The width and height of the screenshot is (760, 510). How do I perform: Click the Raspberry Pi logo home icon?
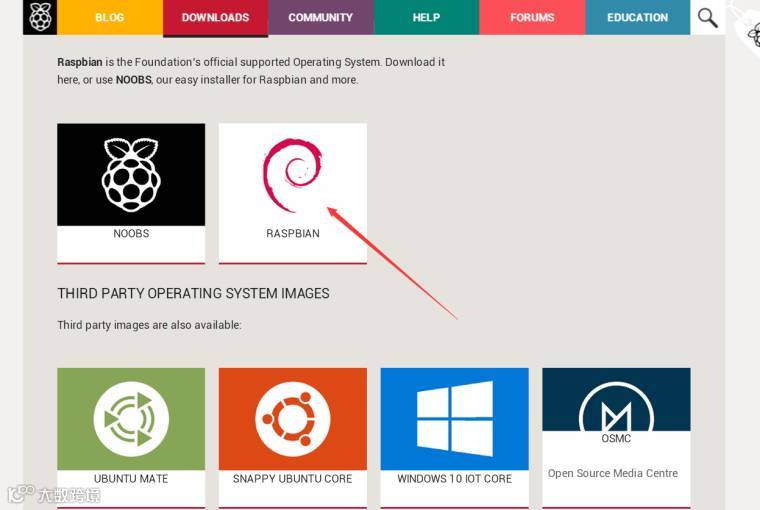[40, 17]
